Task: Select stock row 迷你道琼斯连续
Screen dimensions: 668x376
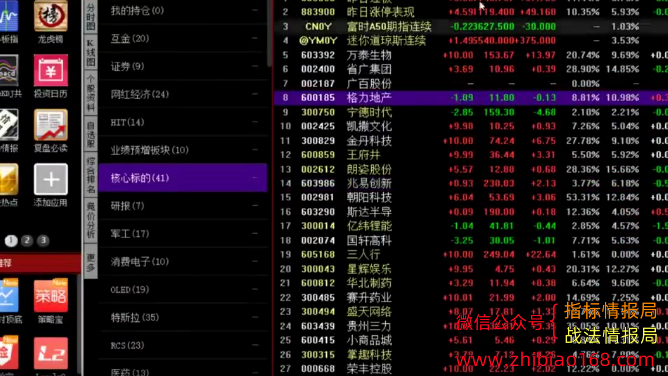Action: click(x=471, y=41)
